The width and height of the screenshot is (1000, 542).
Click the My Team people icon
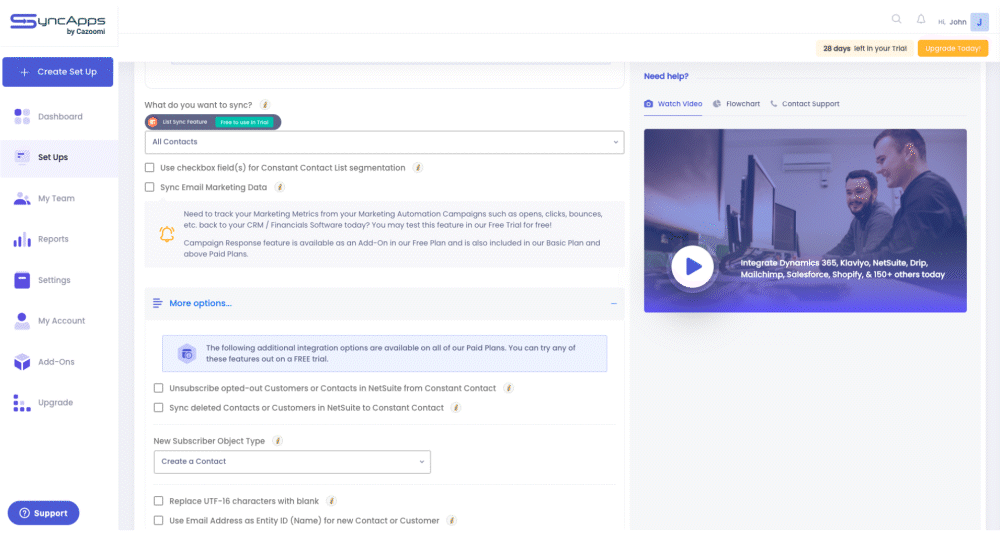(22, 198)
